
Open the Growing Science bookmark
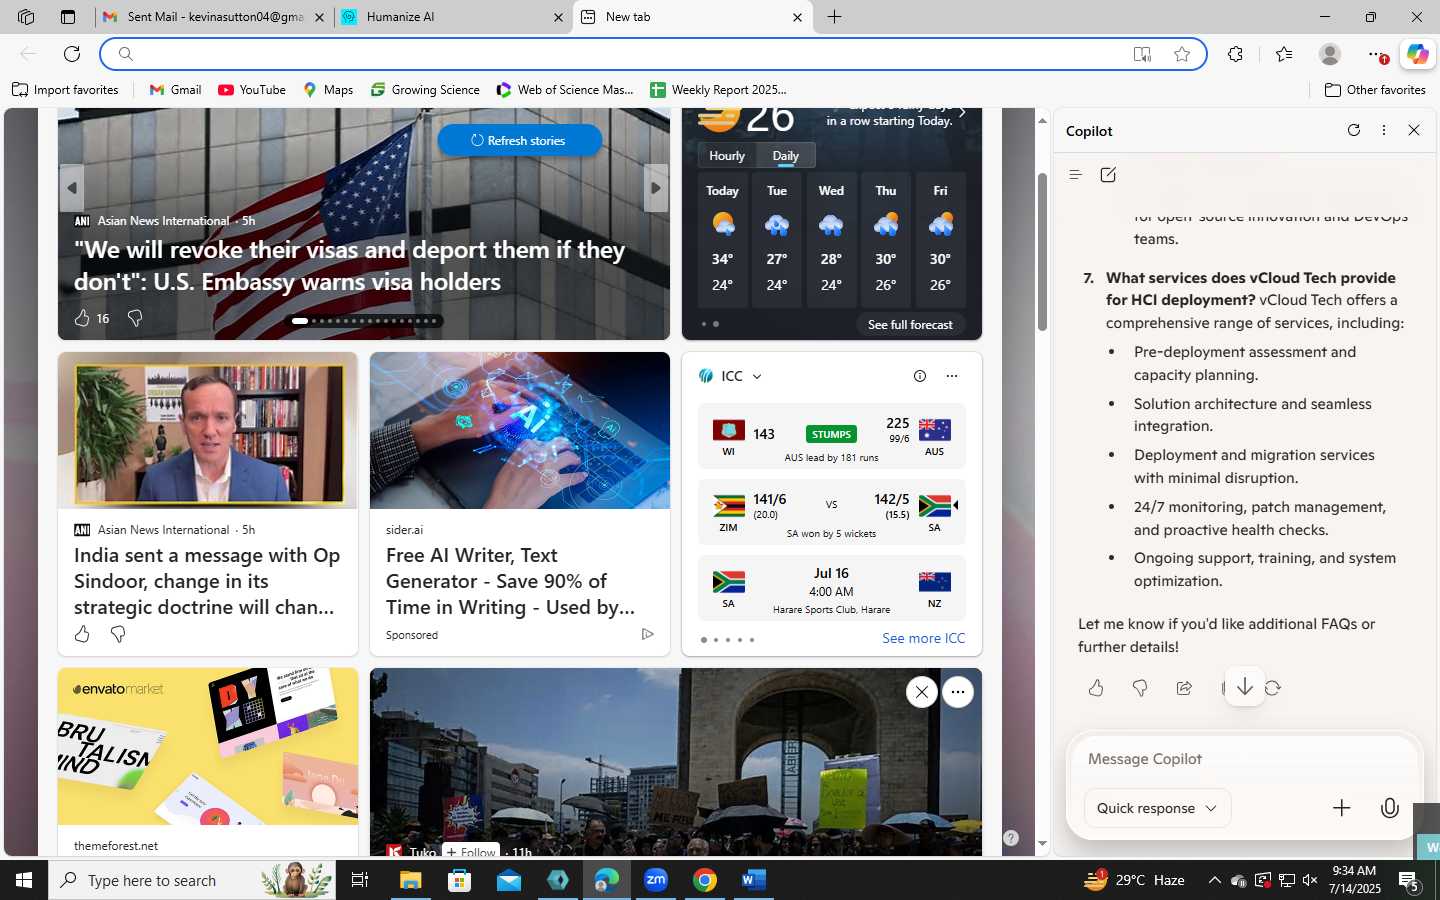click(x=425, y=90)
